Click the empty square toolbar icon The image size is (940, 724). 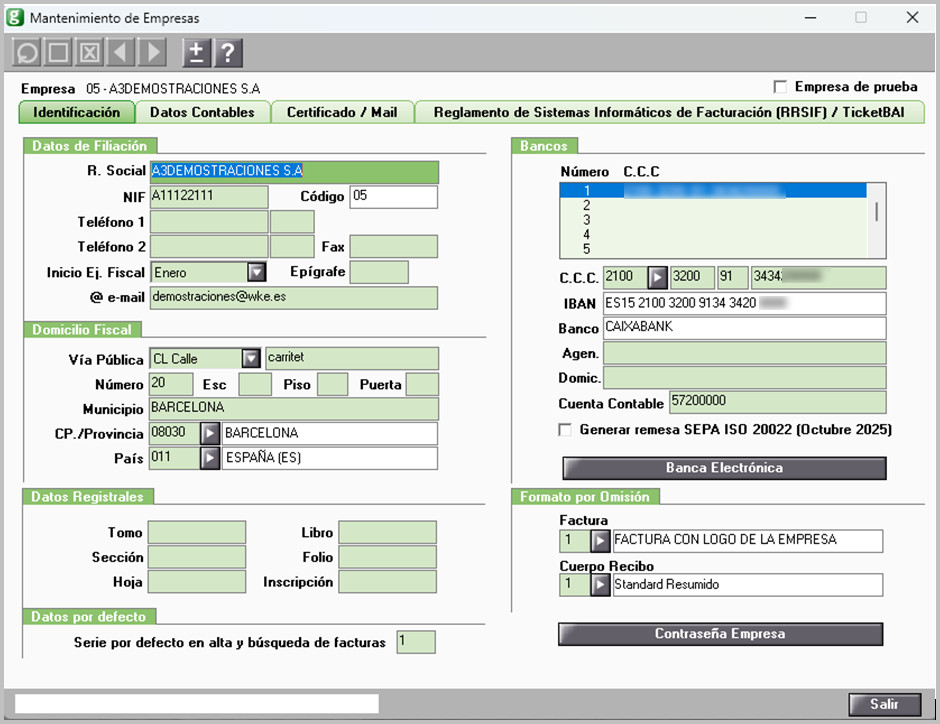58,53
